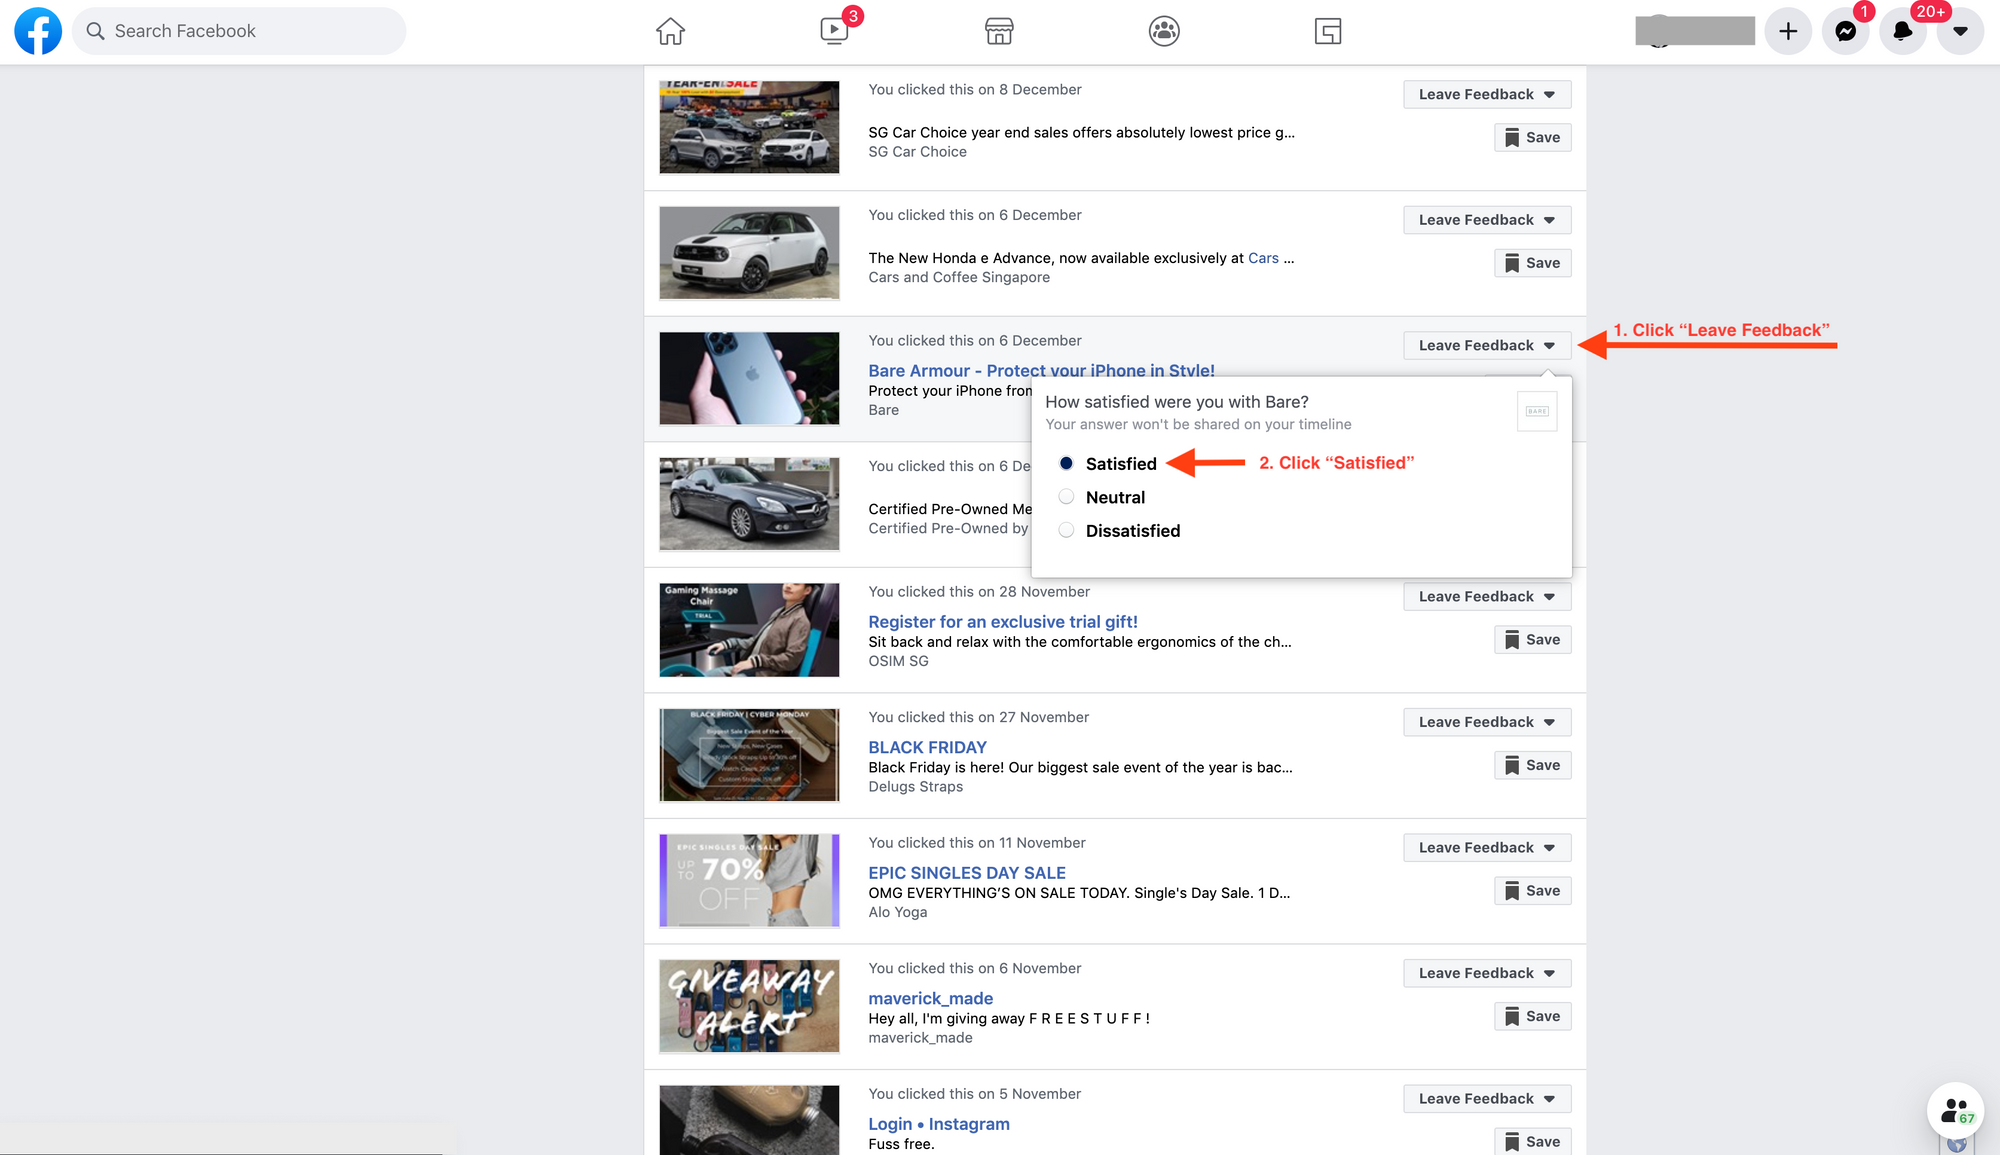Select the Dissatisfied radio option
Screen dimensions: 2000x1155
pos(1066,530)
